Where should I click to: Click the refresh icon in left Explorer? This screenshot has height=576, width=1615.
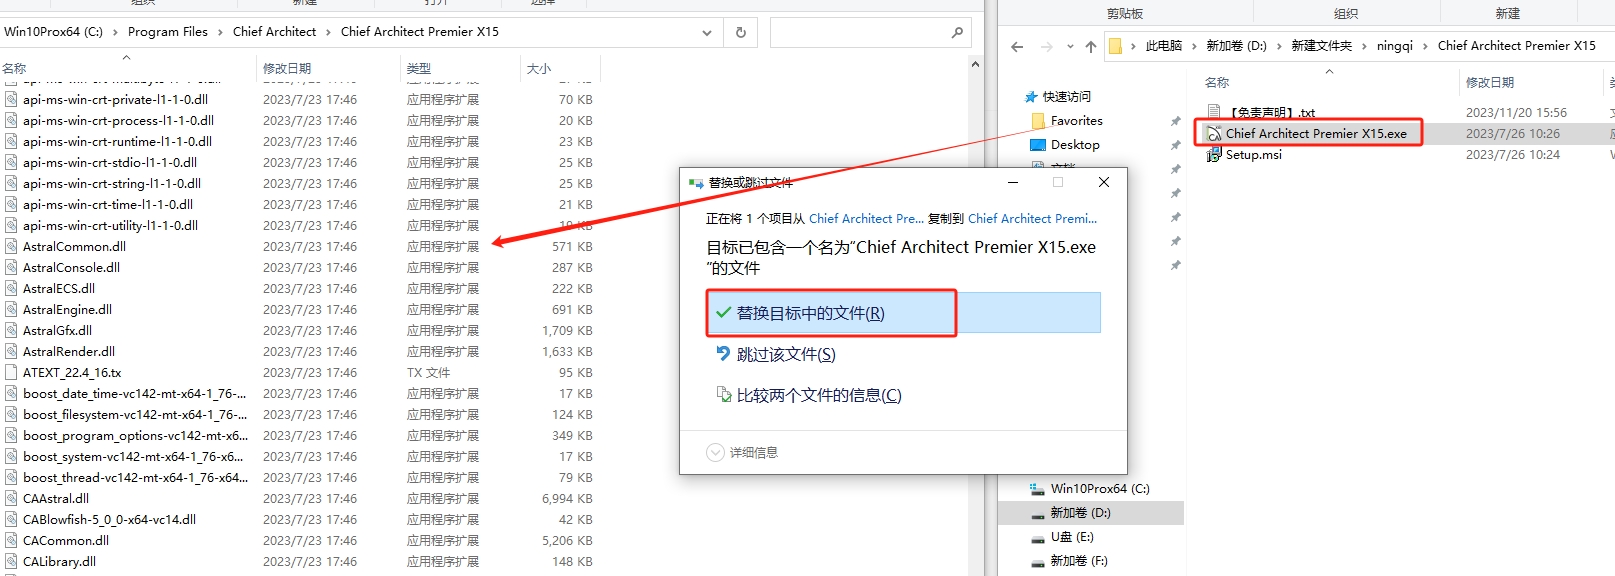(741, 32)
